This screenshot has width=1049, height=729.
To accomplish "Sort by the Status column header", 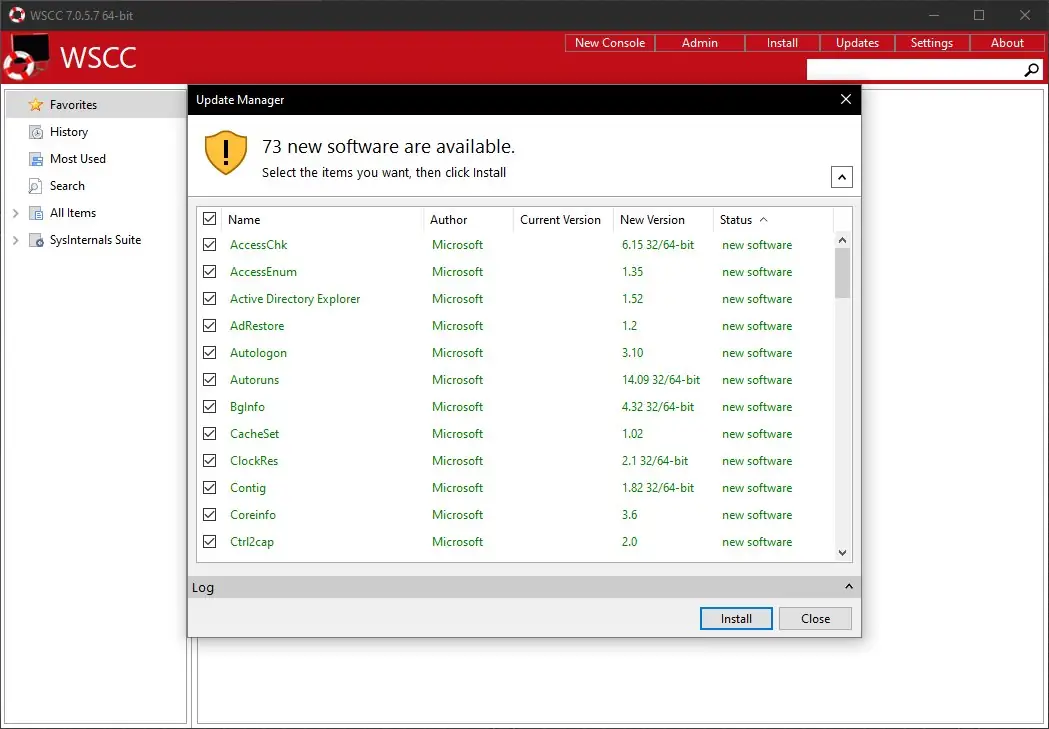I will [773, 219].
